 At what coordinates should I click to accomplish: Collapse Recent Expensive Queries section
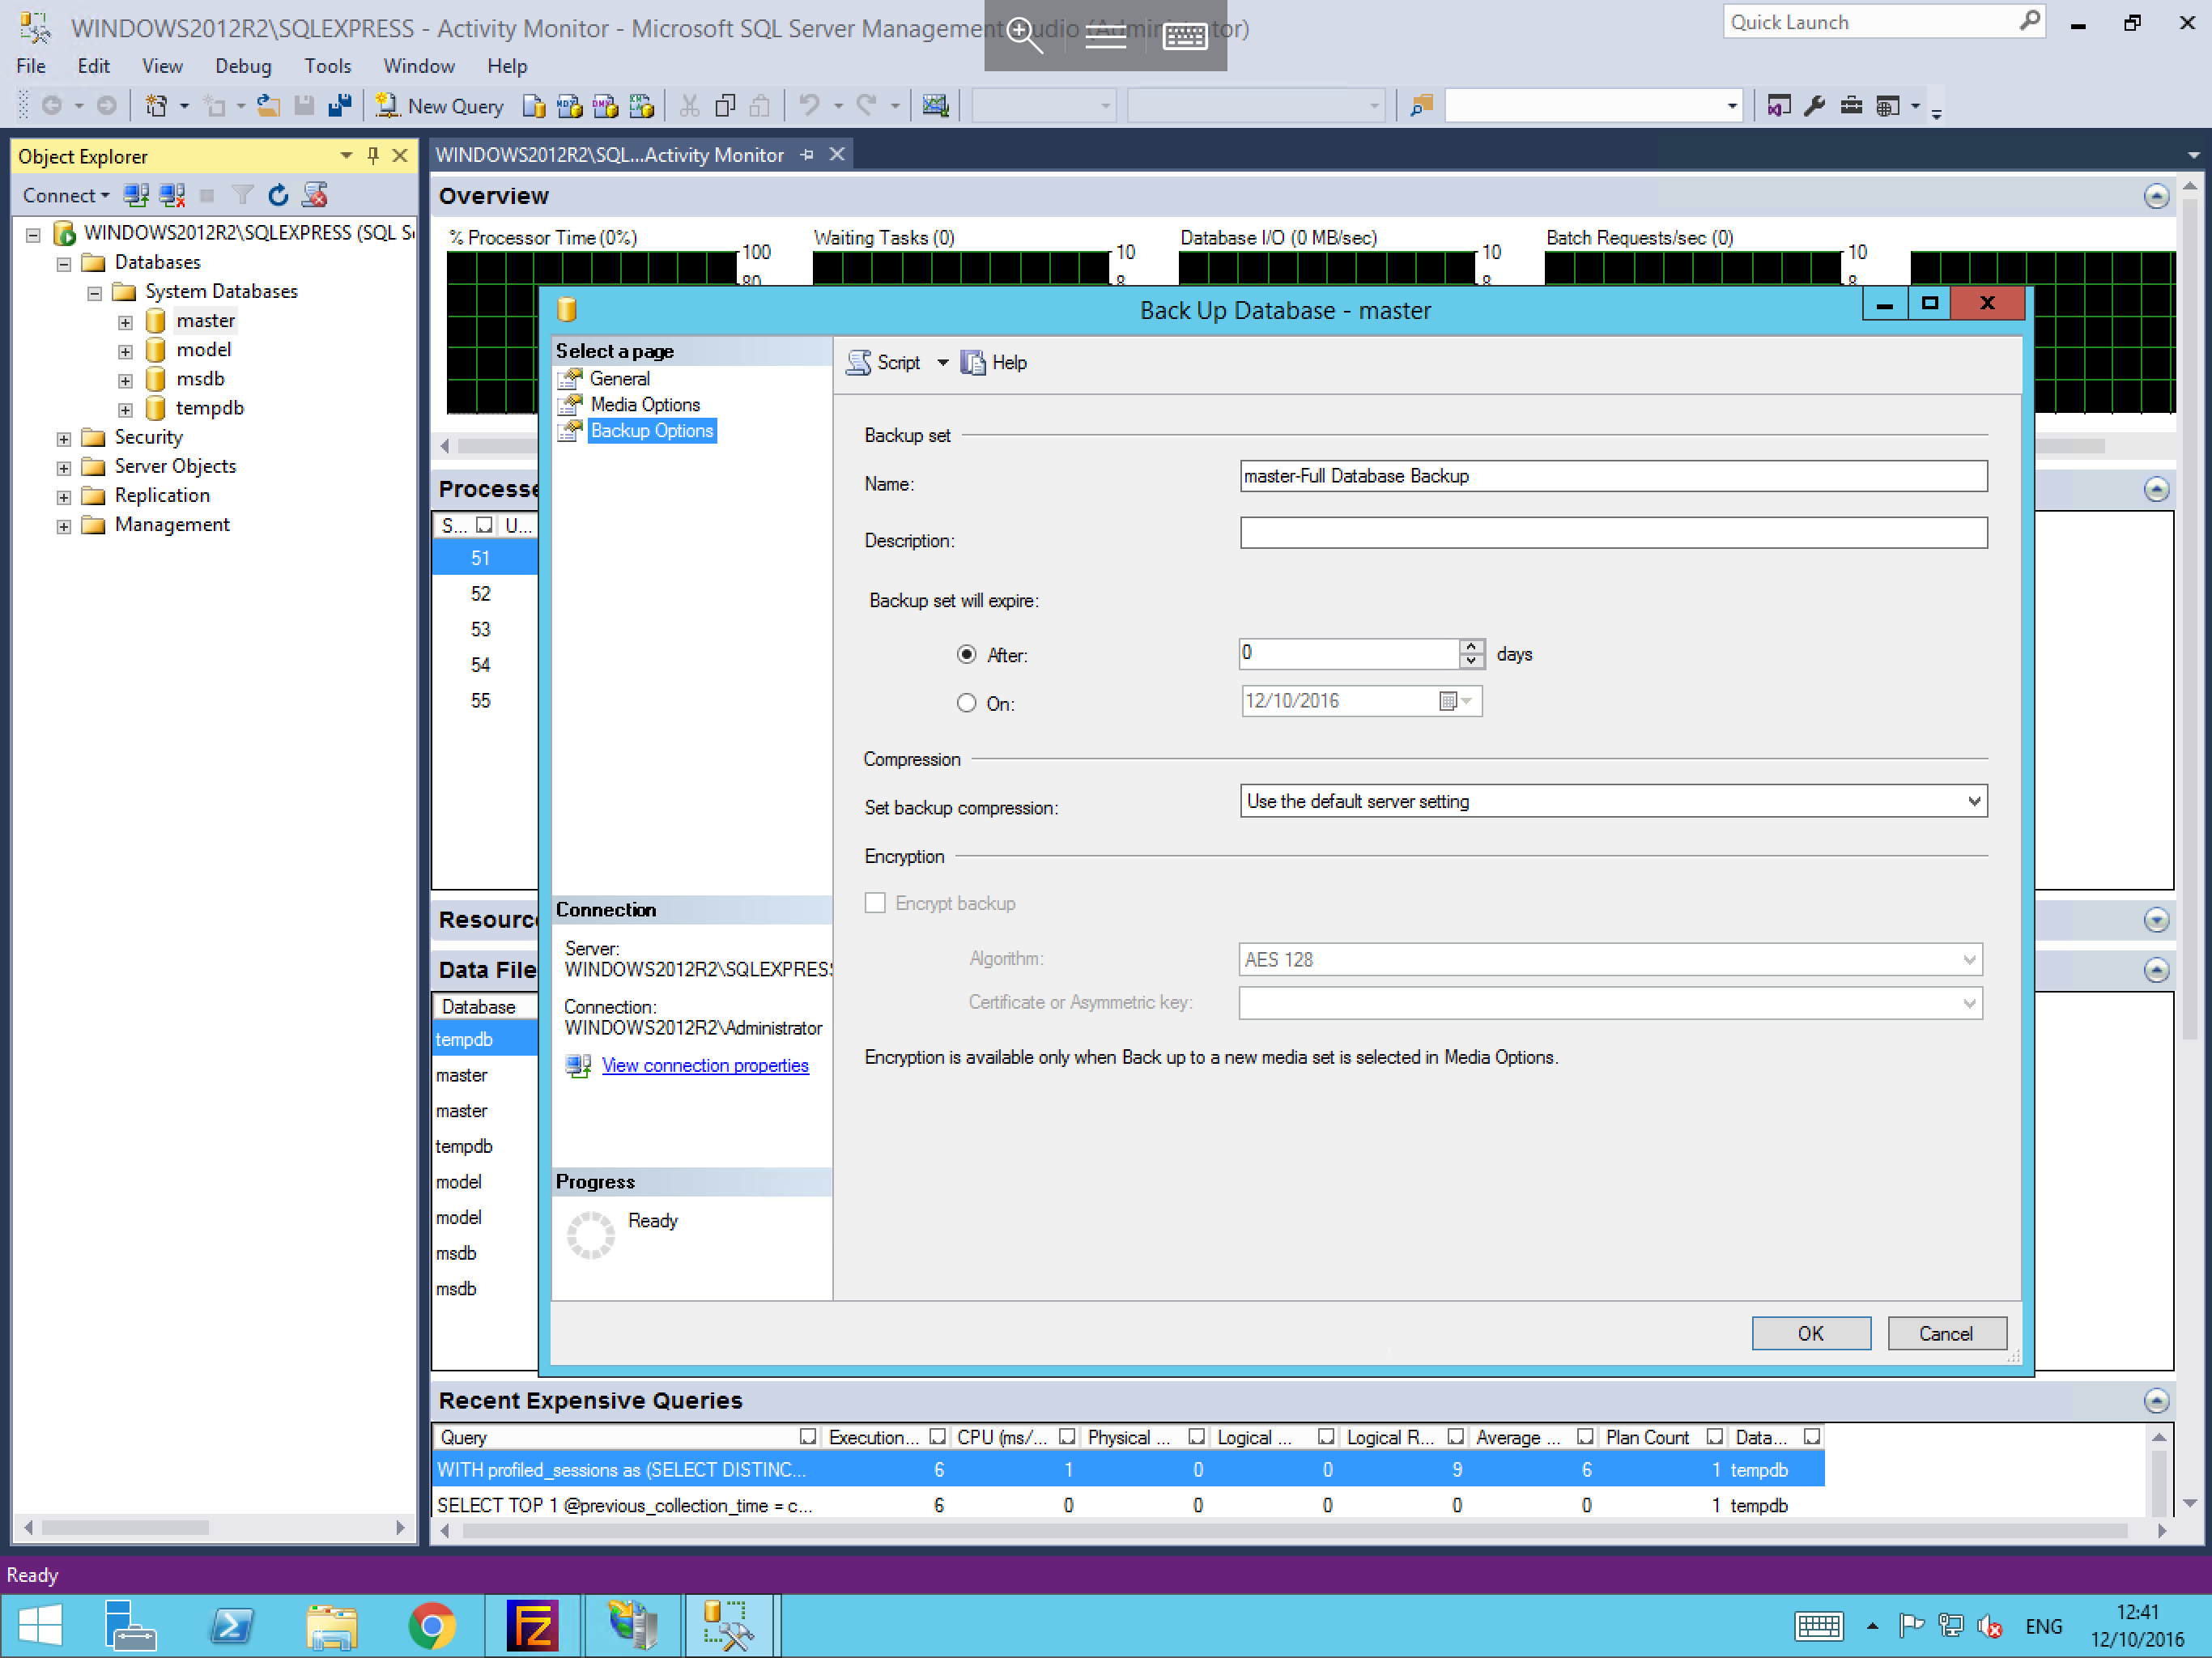[x=2156, y=1400]
